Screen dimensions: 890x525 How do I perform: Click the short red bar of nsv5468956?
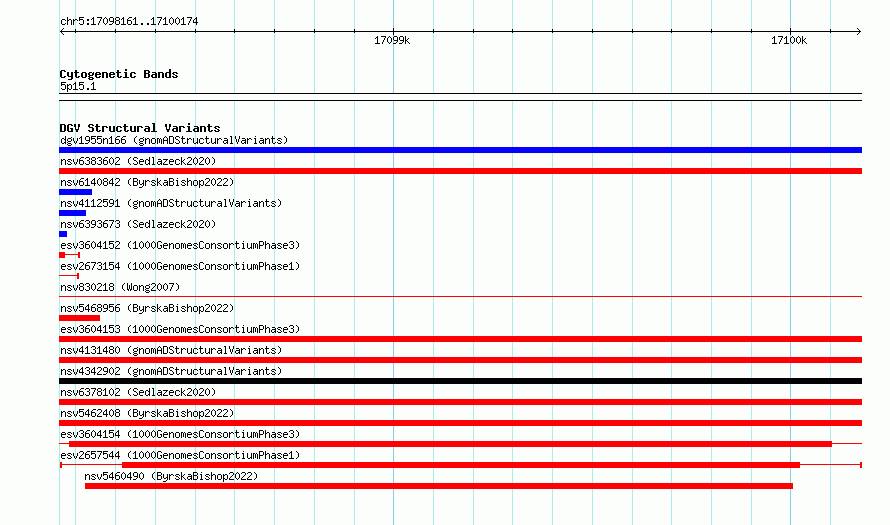(x=79, y=318)
